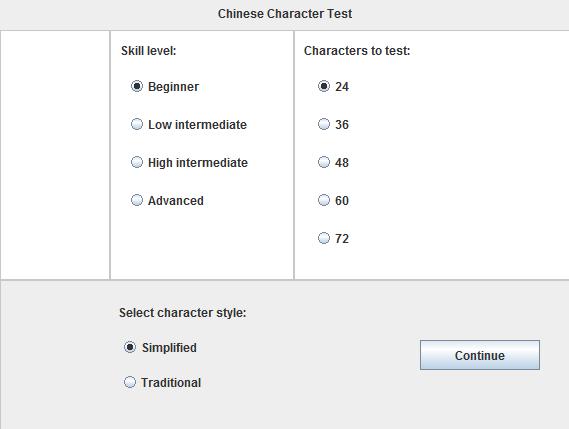Choose Simplified character style
569x429 pixels.
coord(130,347)
